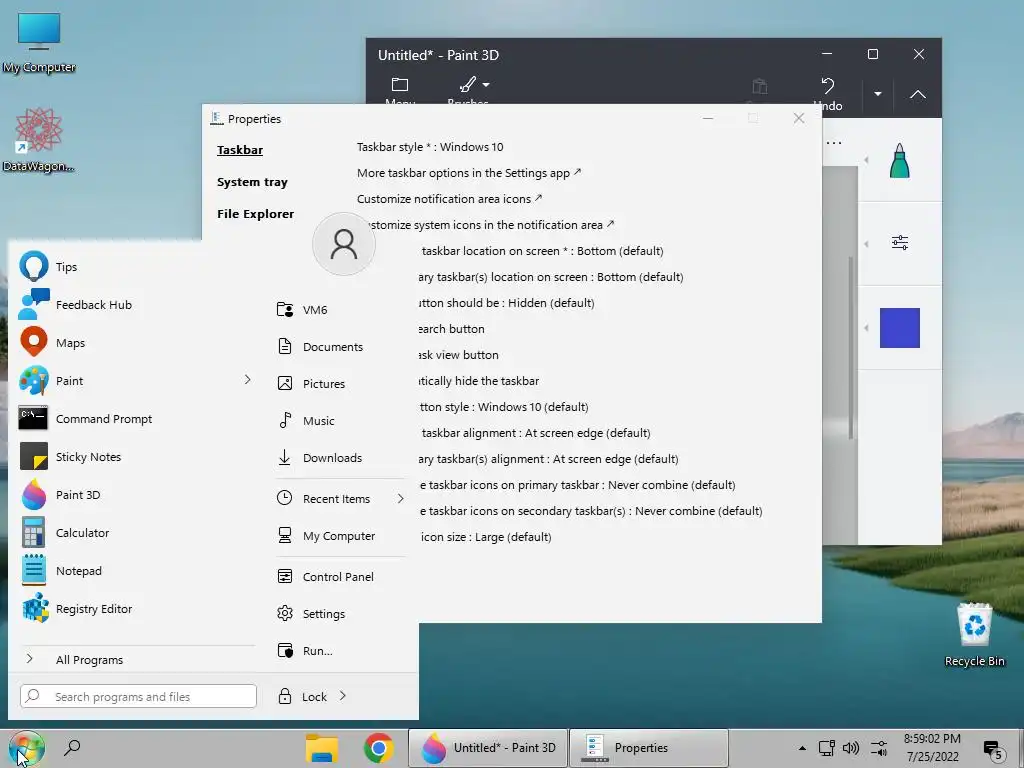The image size is (1024, 768).
Task: Open Settings from Start menu
Action: click(x=340, y=613)
